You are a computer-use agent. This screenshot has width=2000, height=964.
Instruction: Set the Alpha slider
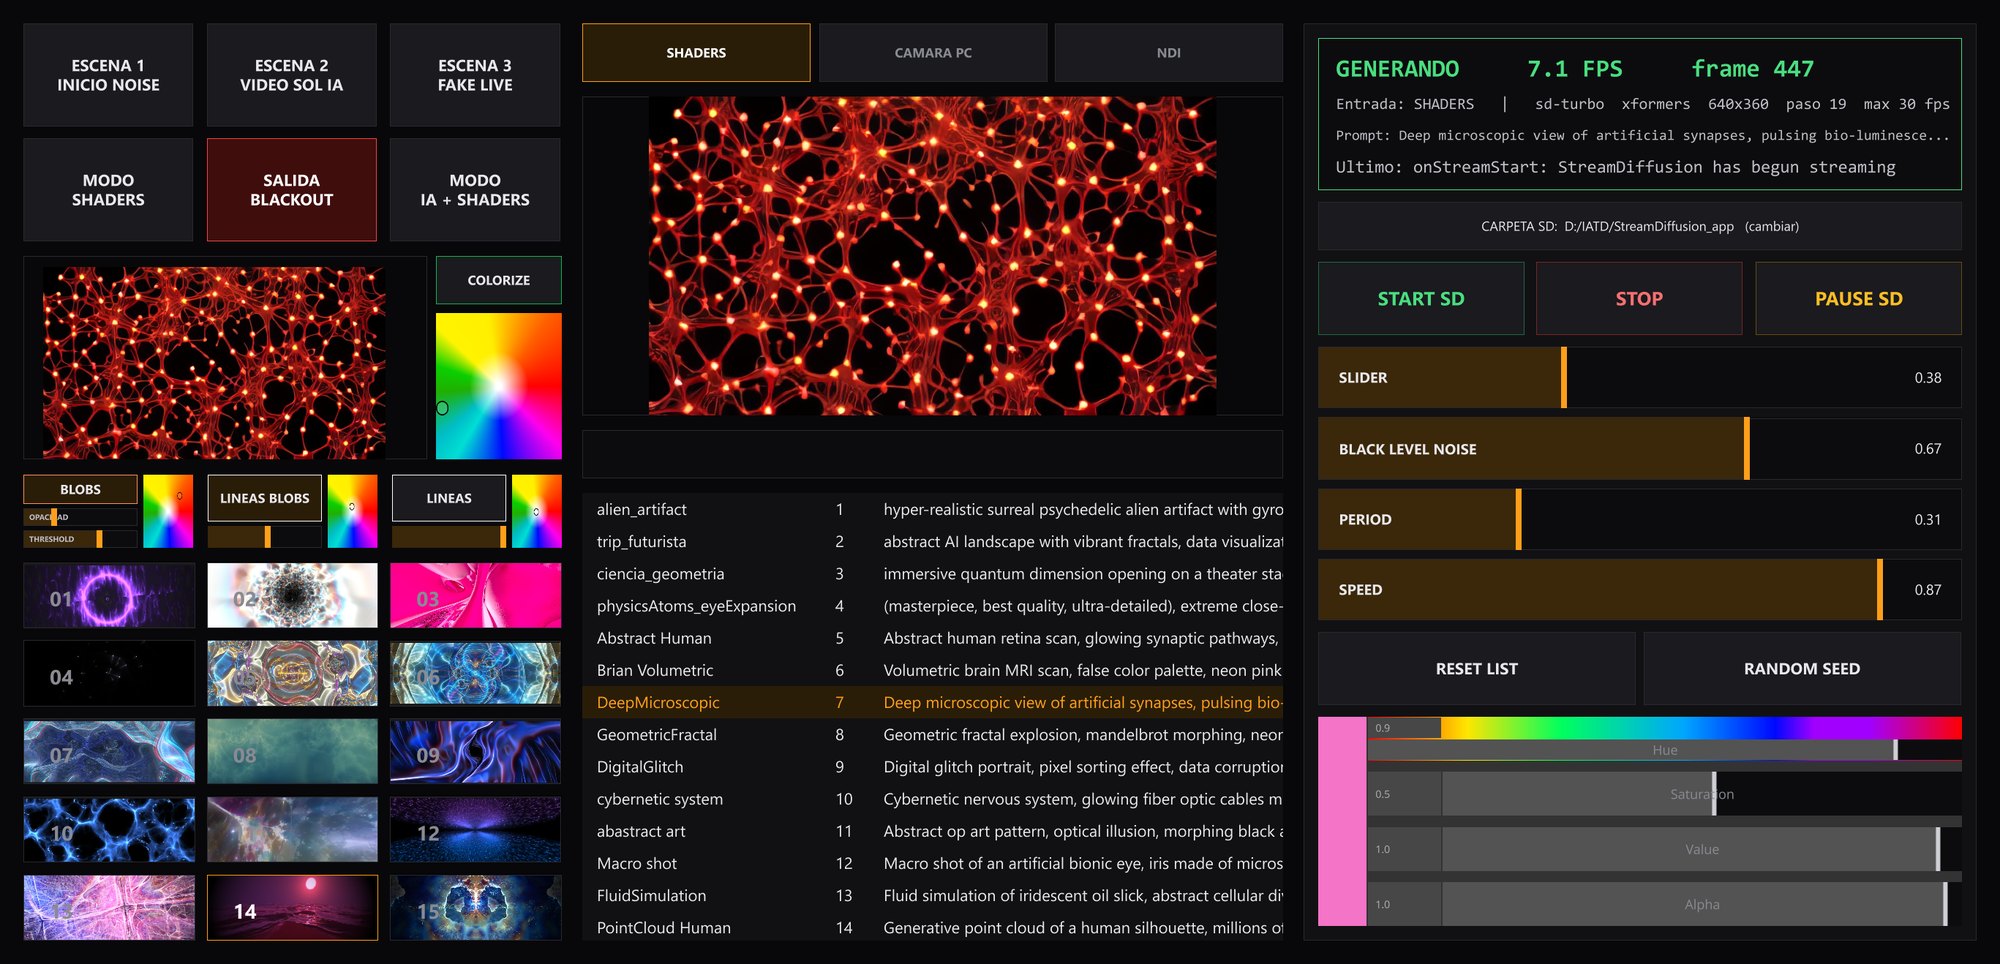point(1701,904)
